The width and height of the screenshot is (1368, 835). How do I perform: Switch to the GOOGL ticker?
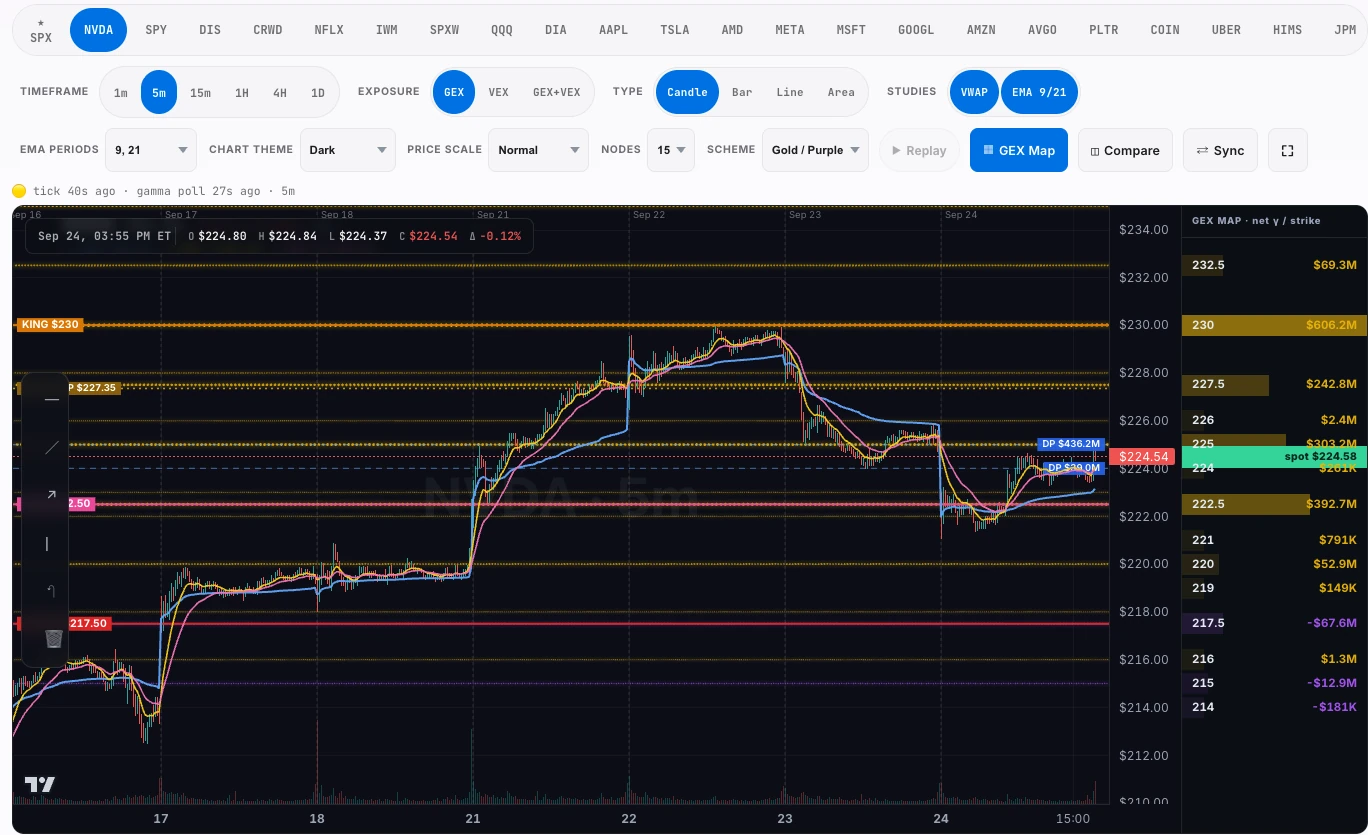[915, 30]
